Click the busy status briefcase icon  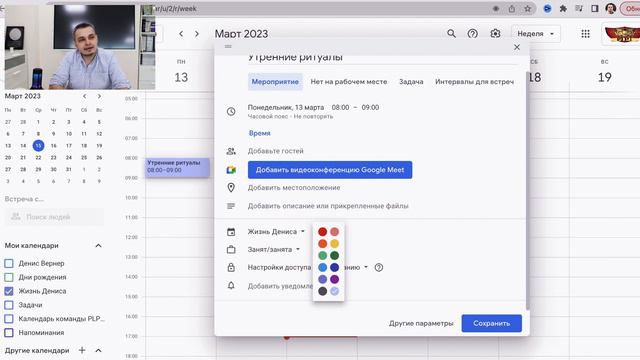click(231, 249)
